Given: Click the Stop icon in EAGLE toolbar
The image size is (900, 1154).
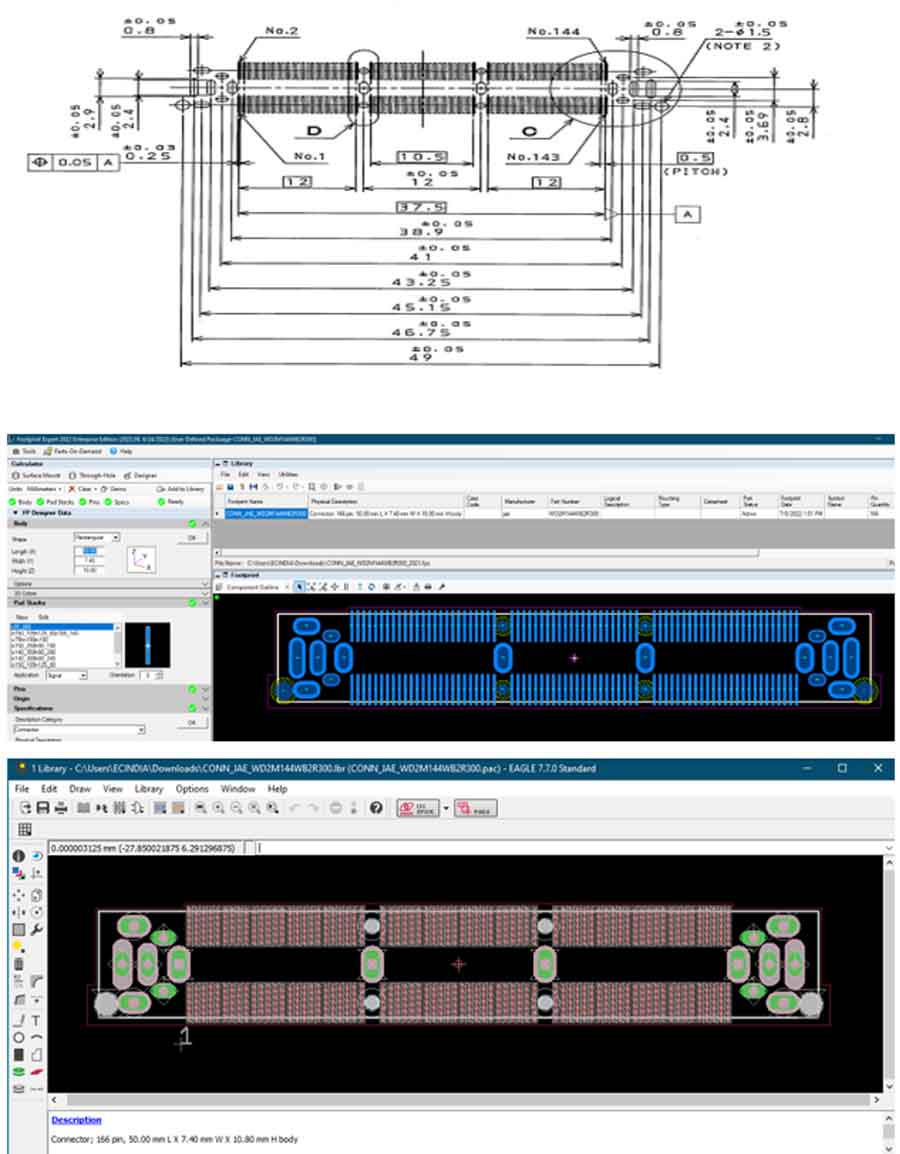Looking at the screenshot, I should point(336,807).
